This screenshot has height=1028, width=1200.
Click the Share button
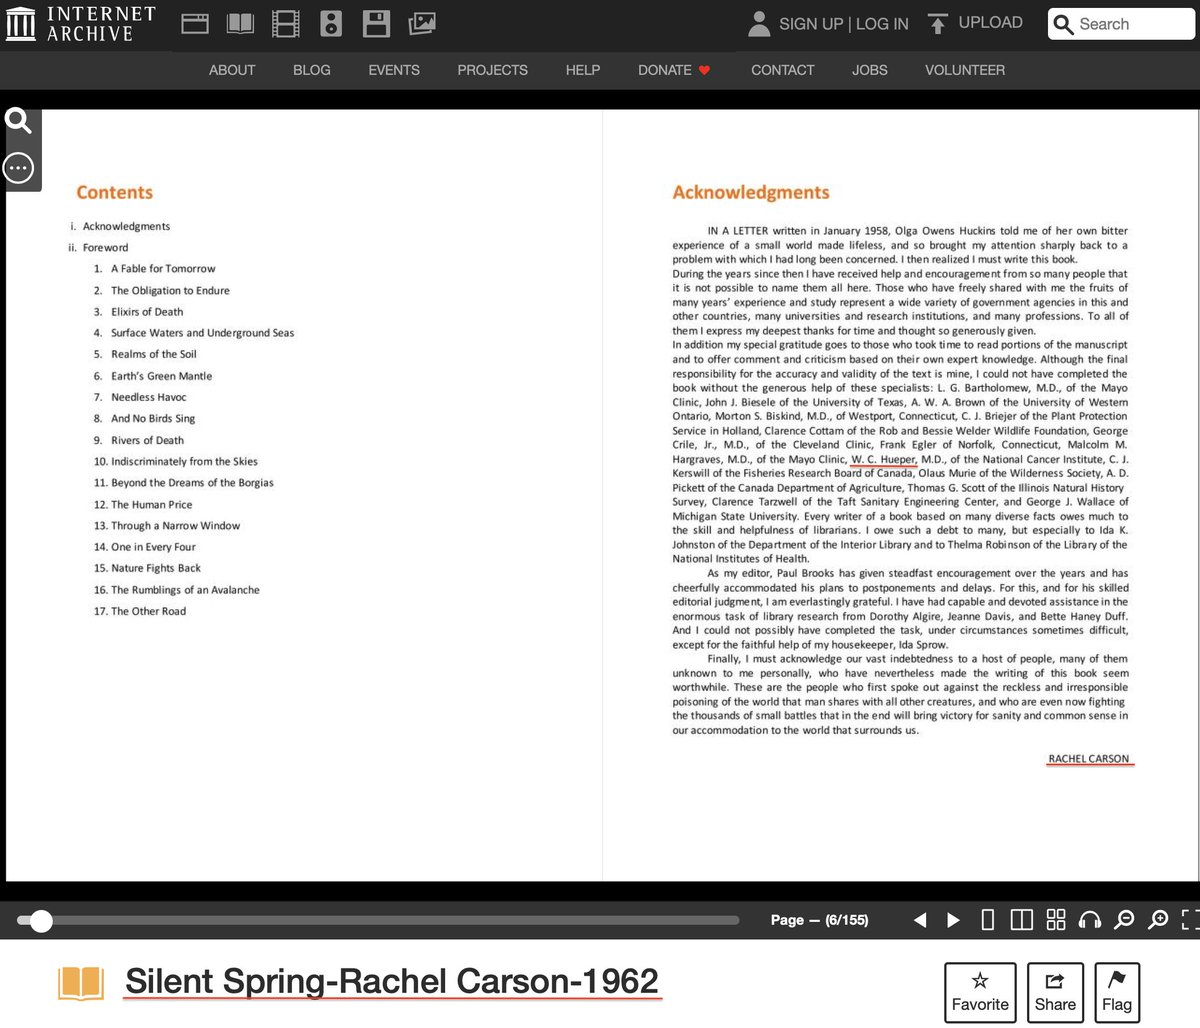click(1055, 993)
